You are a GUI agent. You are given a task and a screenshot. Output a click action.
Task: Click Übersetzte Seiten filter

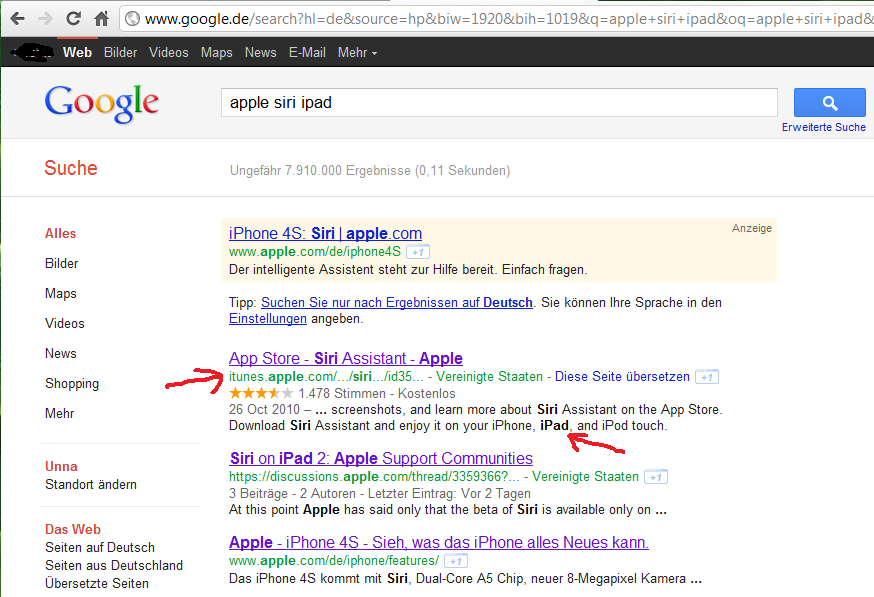(x=97, y=584)
